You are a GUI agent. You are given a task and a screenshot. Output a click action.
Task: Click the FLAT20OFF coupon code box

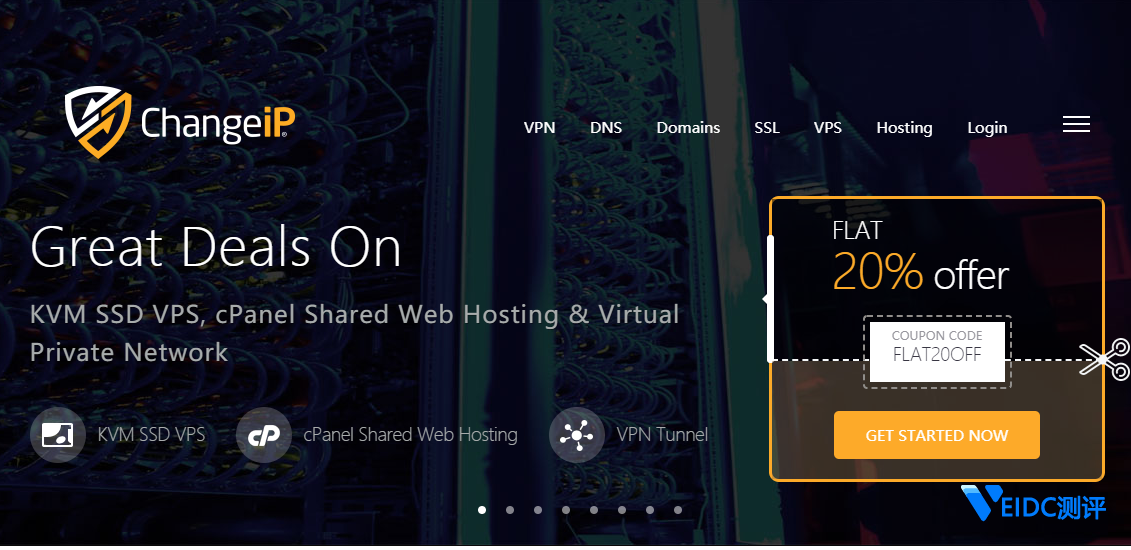coord(937,352)
